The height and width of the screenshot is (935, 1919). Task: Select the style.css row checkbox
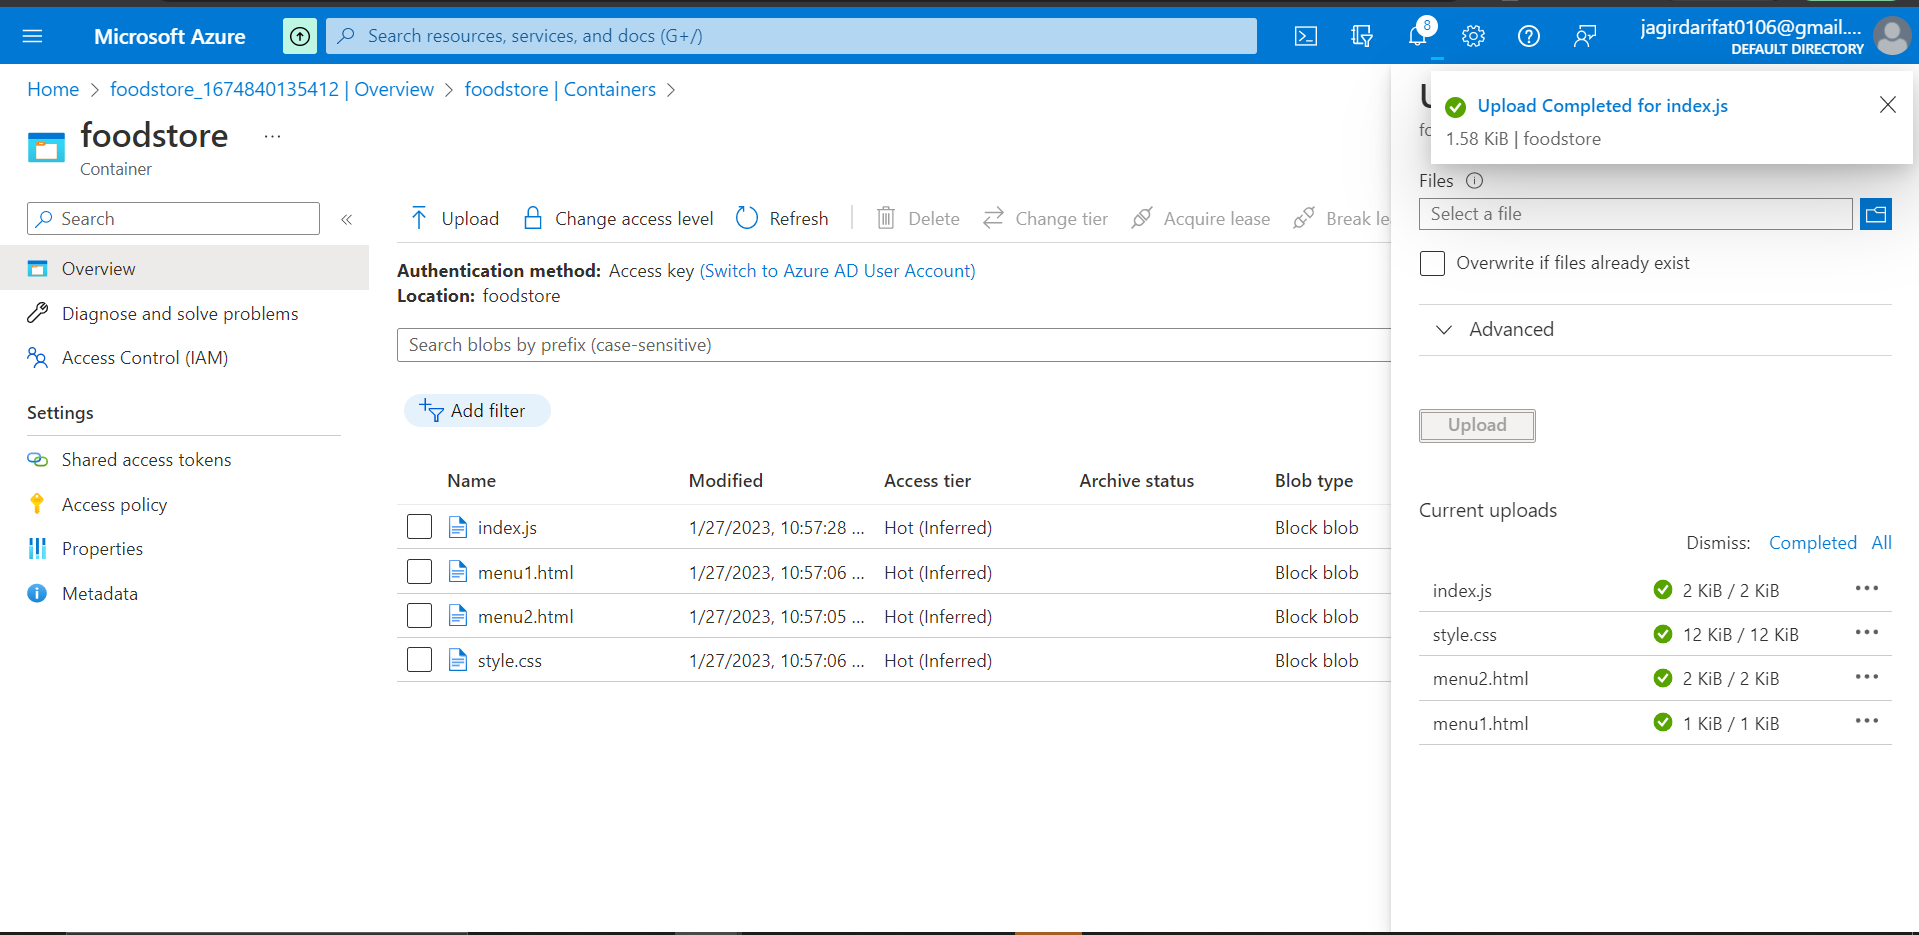tap(420, 660)
